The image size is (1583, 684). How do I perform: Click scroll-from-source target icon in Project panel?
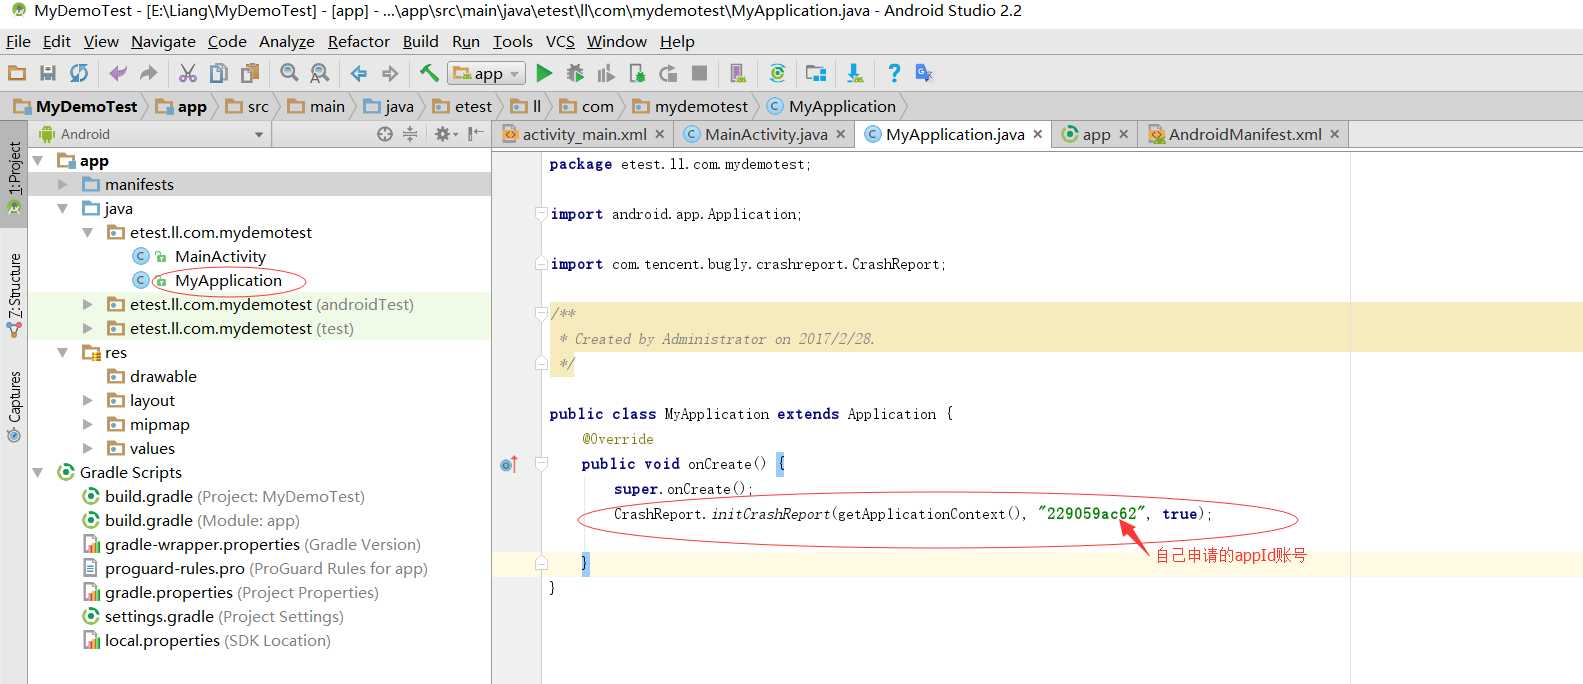pos(385,134)
